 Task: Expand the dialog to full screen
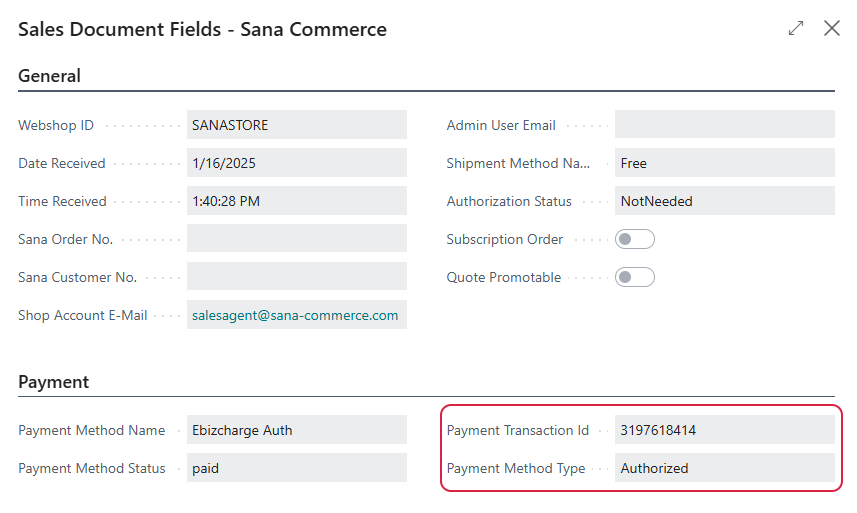click(796, 28)
